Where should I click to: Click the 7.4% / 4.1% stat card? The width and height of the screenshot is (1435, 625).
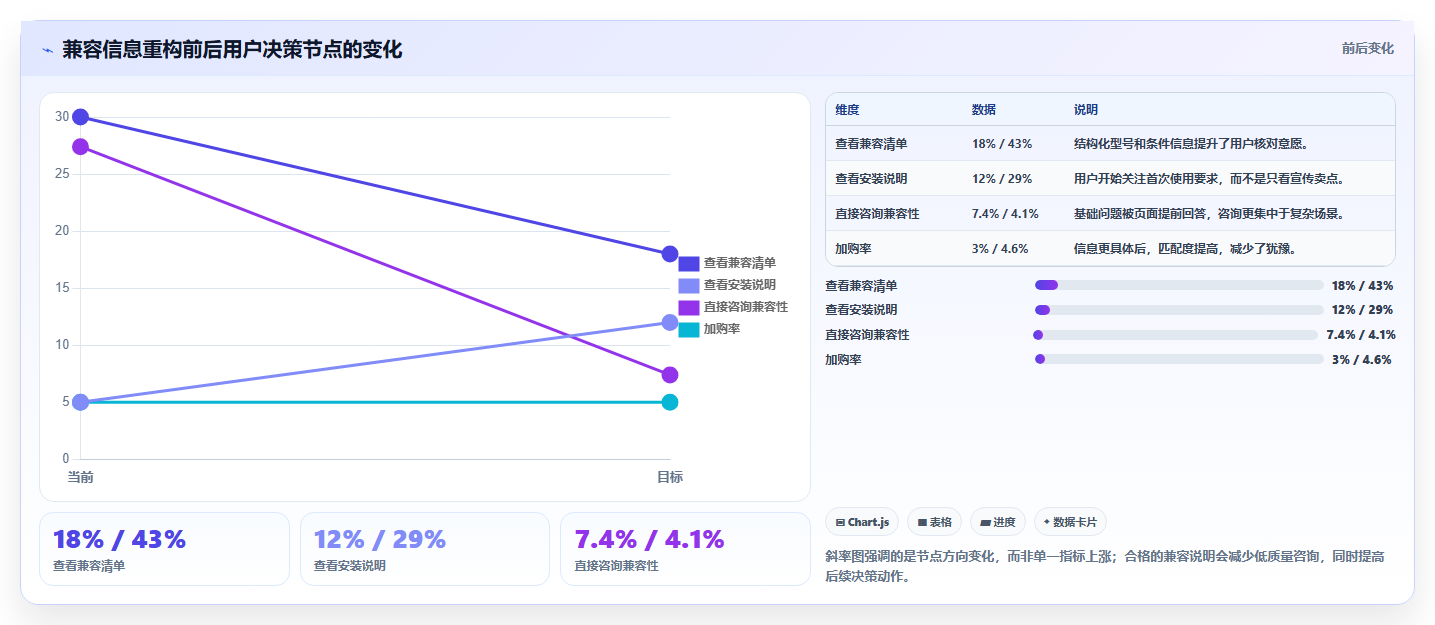coord(685,549)
